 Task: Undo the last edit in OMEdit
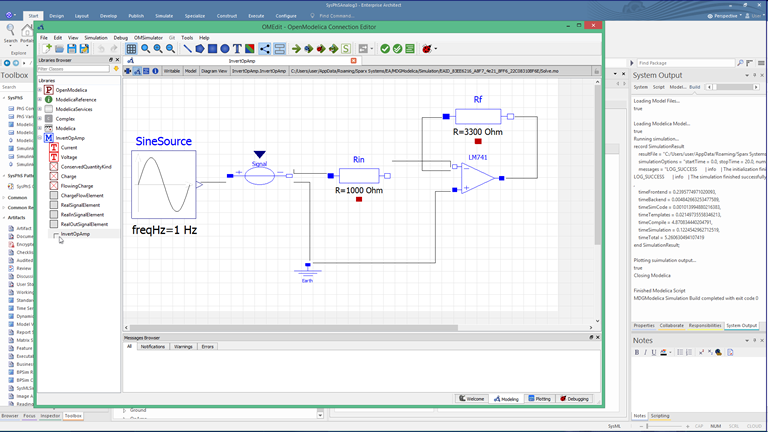[101, 48]
